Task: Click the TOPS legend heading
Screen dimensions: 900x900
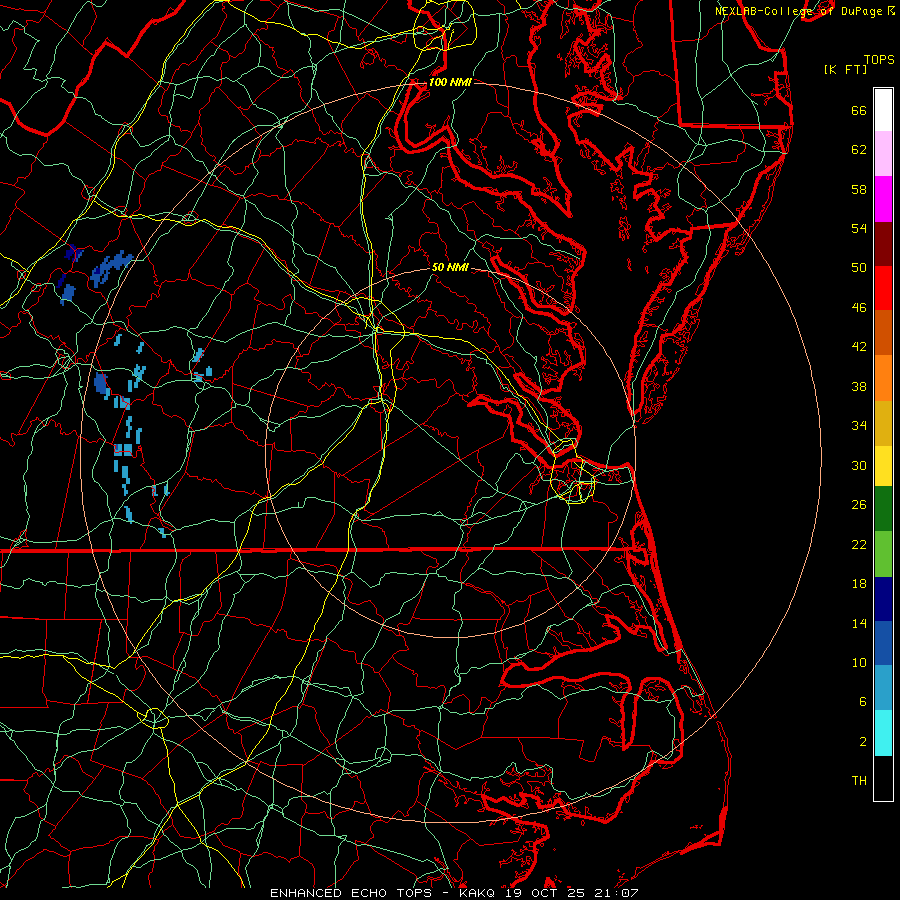Action: click(879, 60)
